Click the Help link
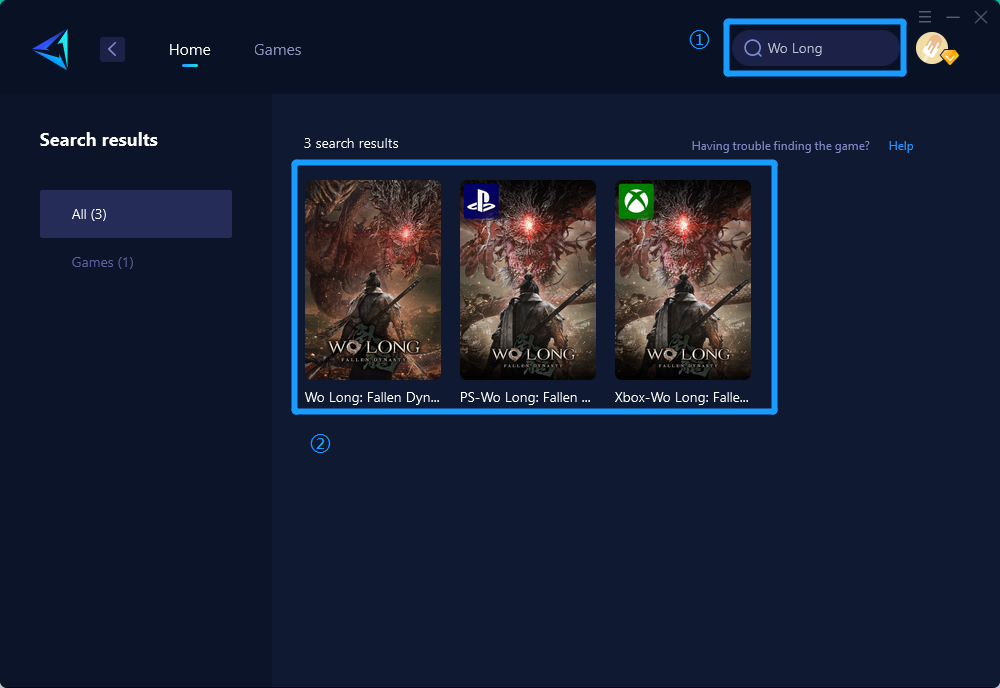Viewport: 1000px width, 688px height. [901, 145]
